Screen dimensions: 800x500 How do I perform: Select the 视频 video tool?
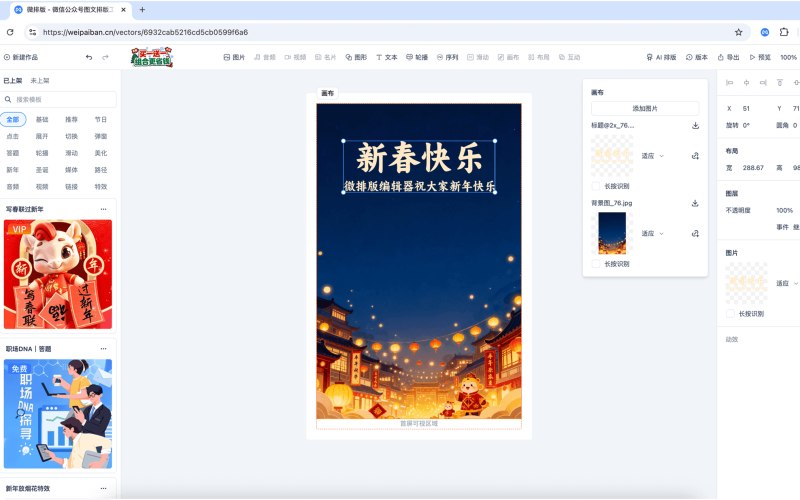click(295, 57)
